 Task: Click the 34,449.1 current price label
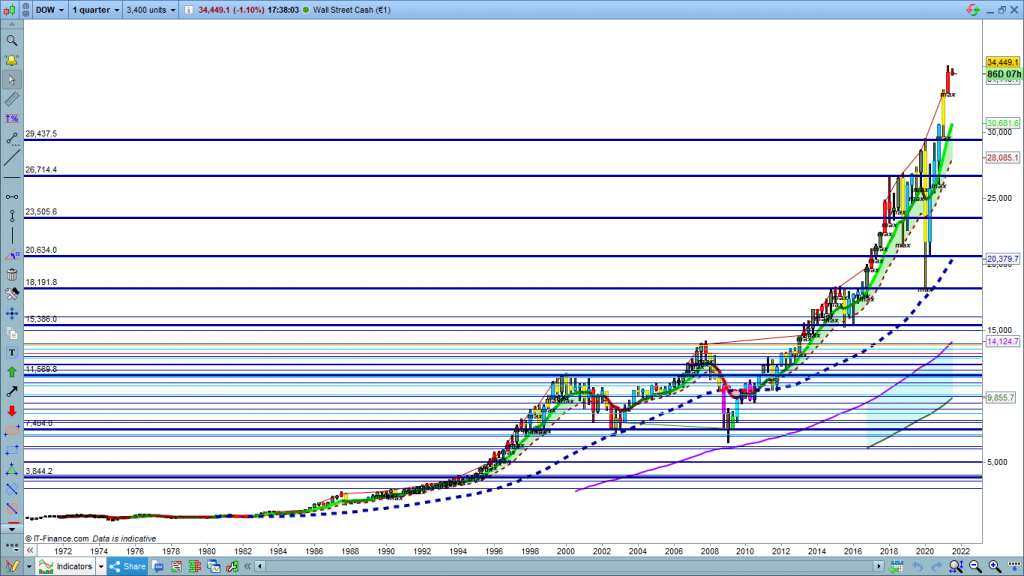tap(1001, 62)
